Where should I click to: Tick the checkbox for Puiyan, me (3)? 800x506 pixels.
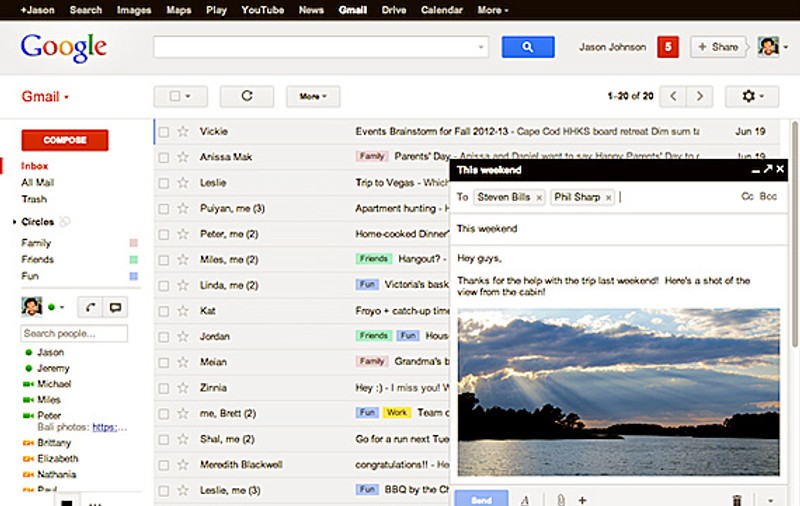(163, 209)
